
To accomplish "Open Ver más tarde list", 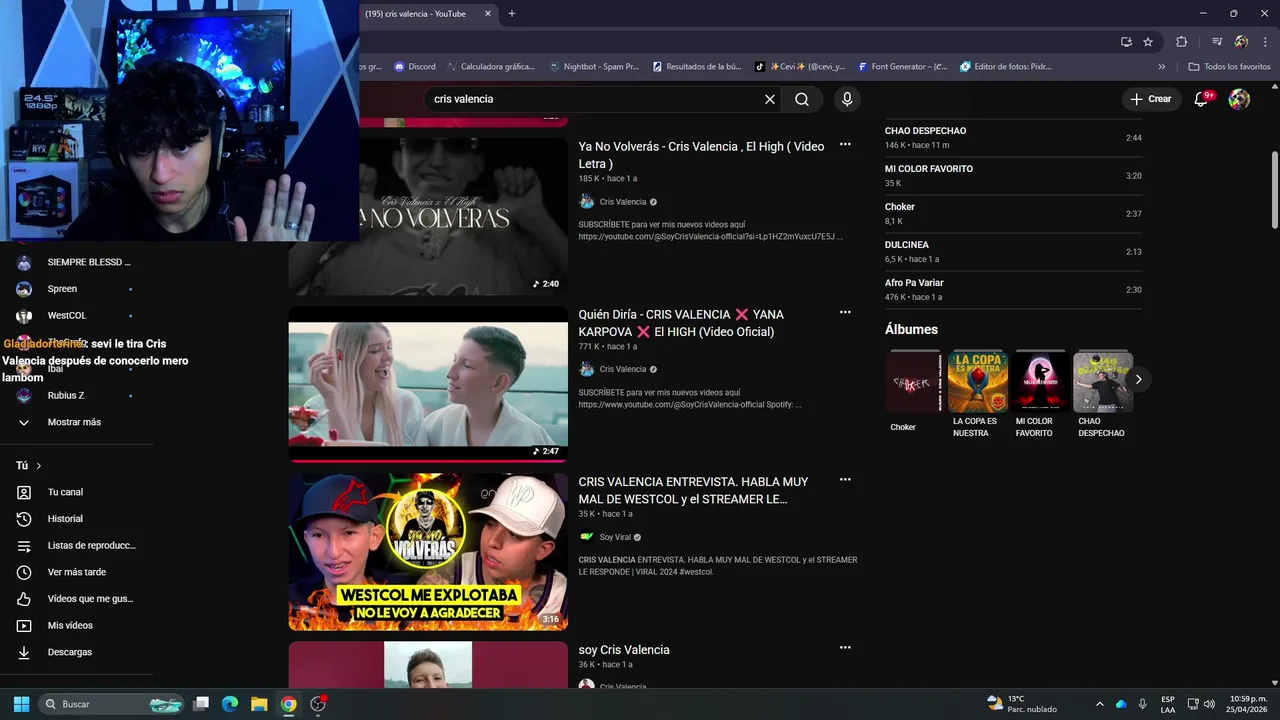I will point(75,572).
